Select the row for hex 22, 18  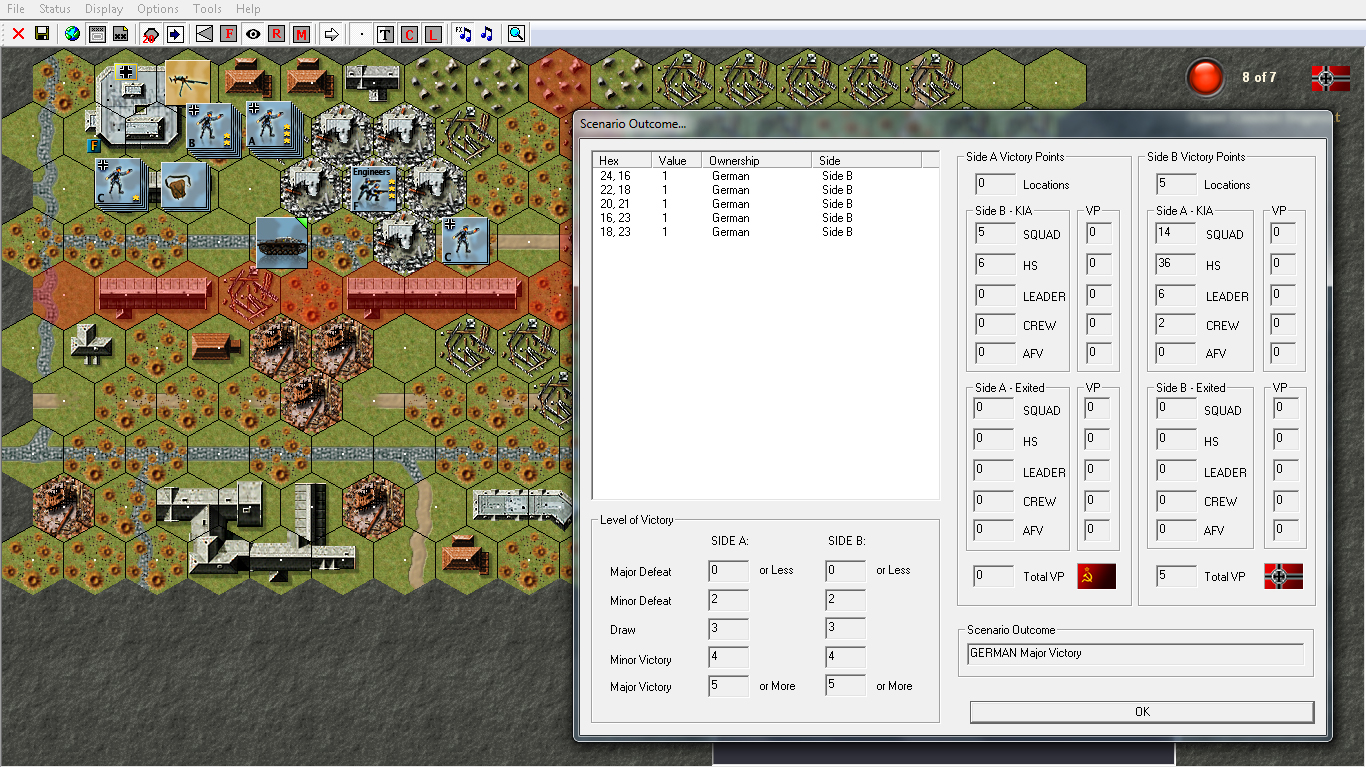click(x=765, y=190)
